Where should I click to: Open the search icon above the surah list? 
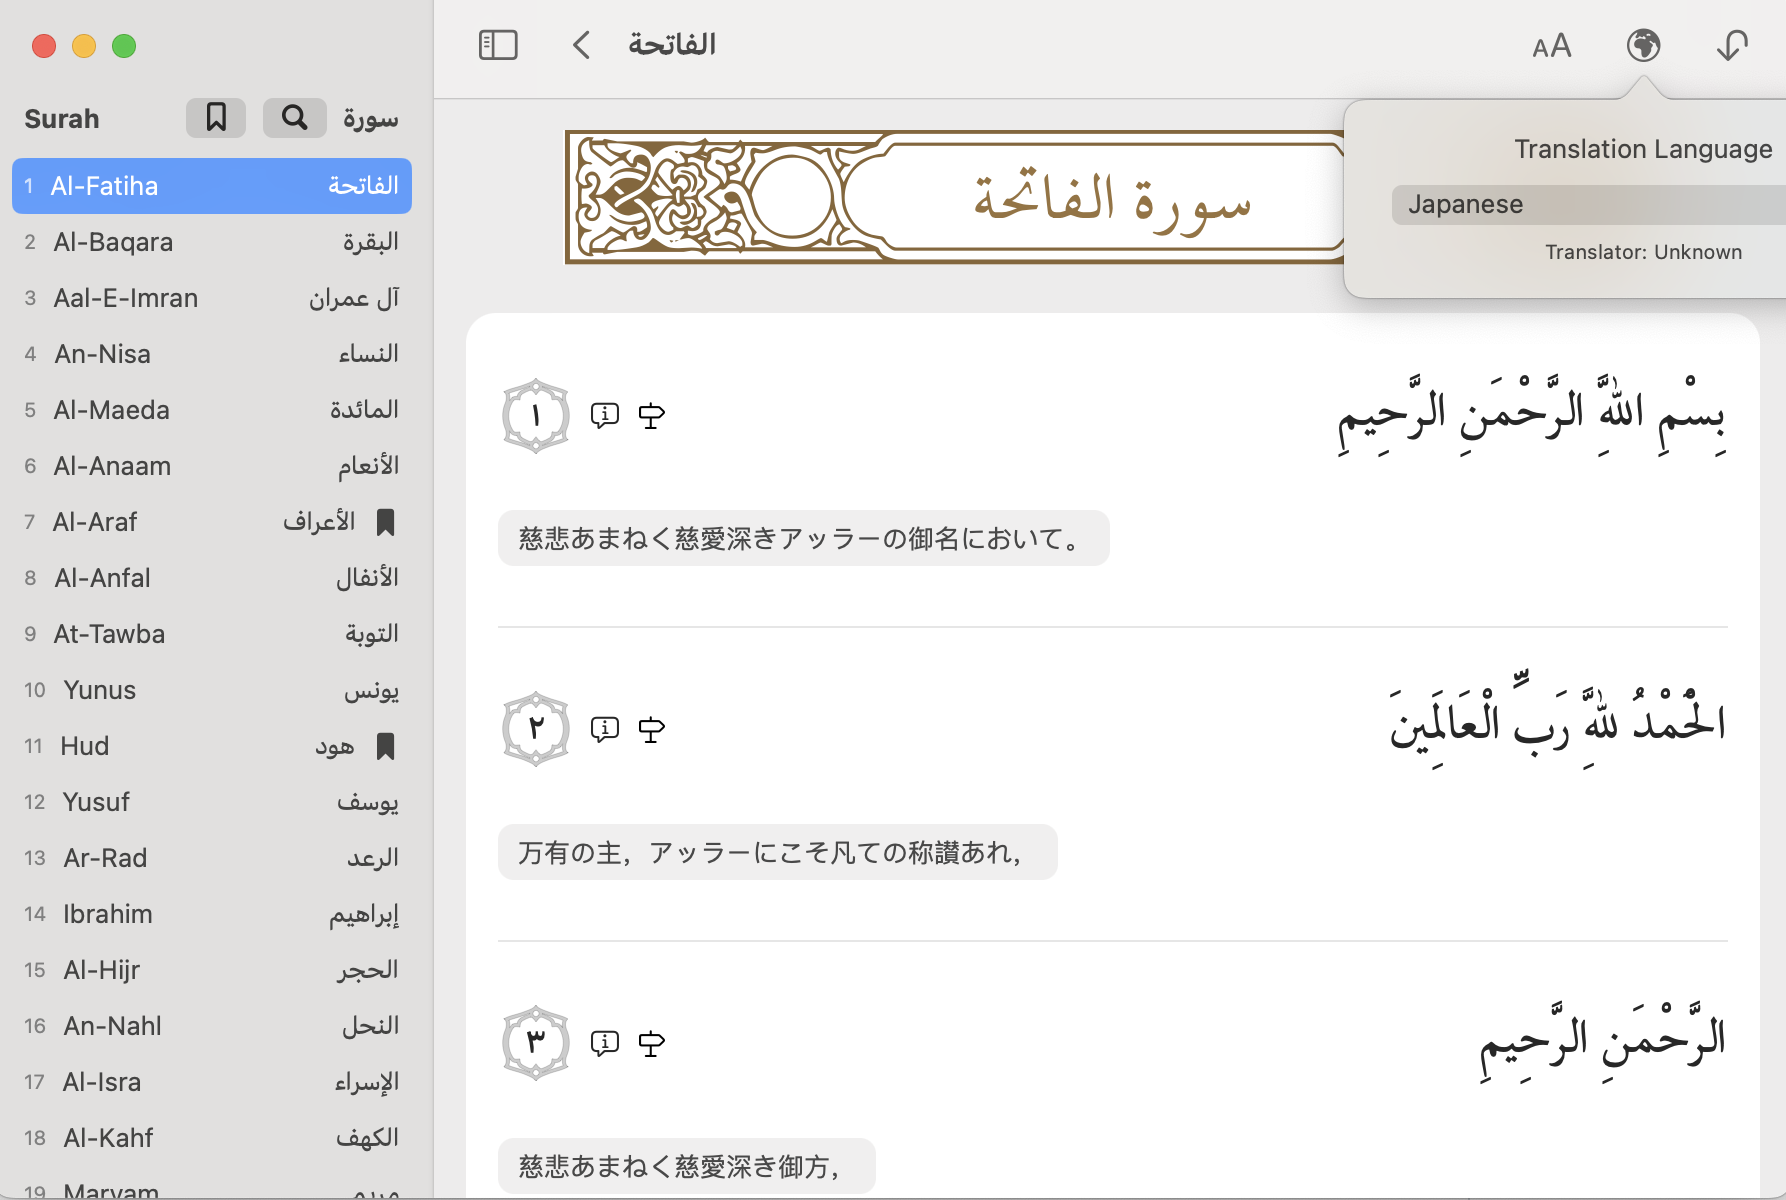coord(294,117)
